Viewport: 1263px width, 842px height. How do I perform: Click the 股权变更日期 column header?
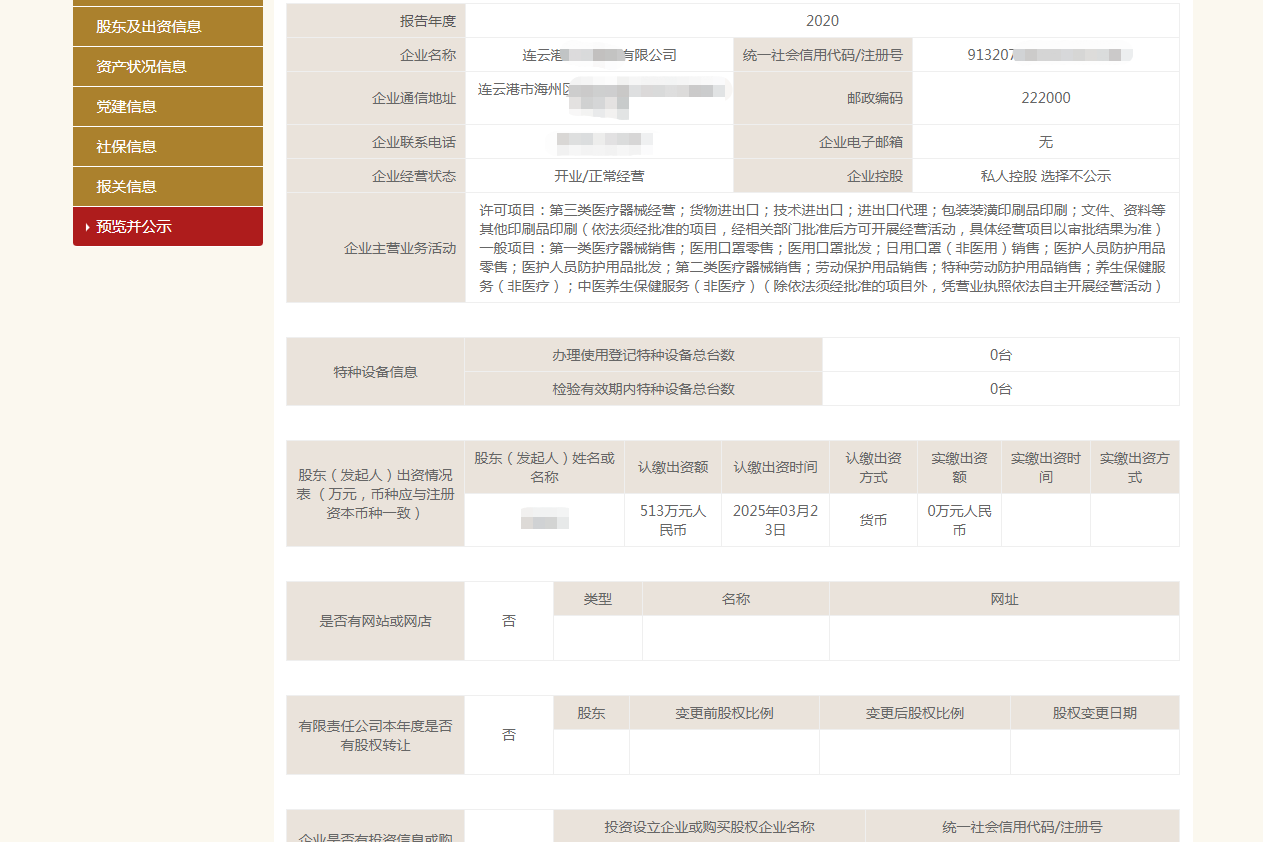1095,713
